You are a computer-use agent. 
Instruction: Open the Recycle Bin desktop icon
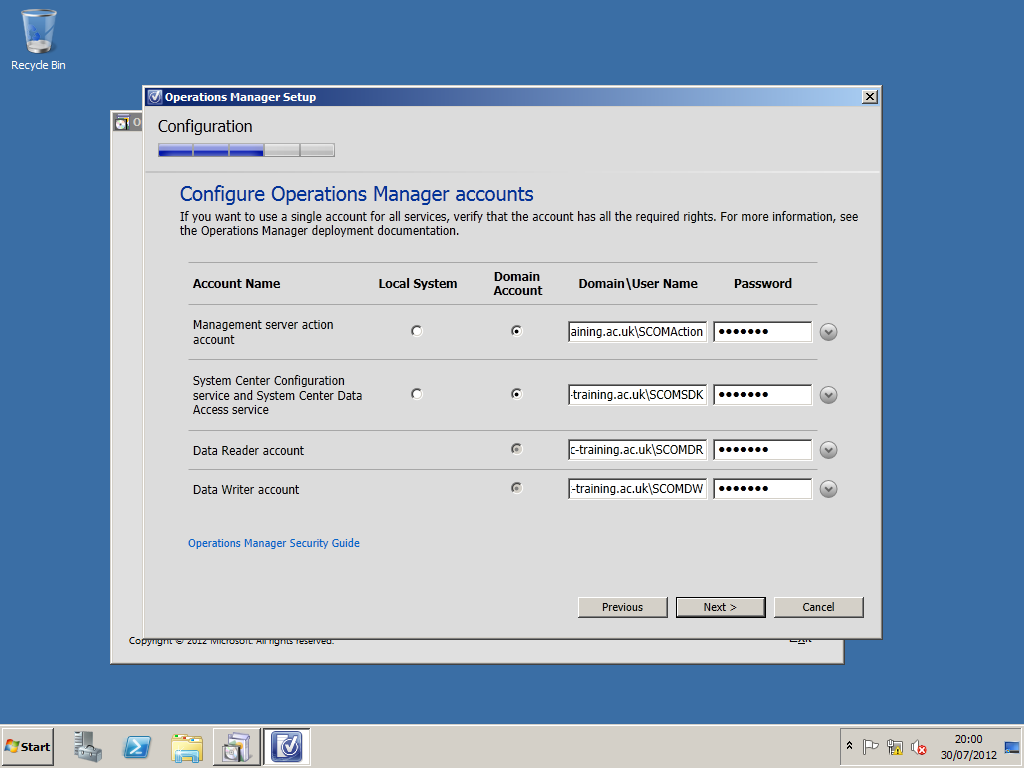pos(39,40)
